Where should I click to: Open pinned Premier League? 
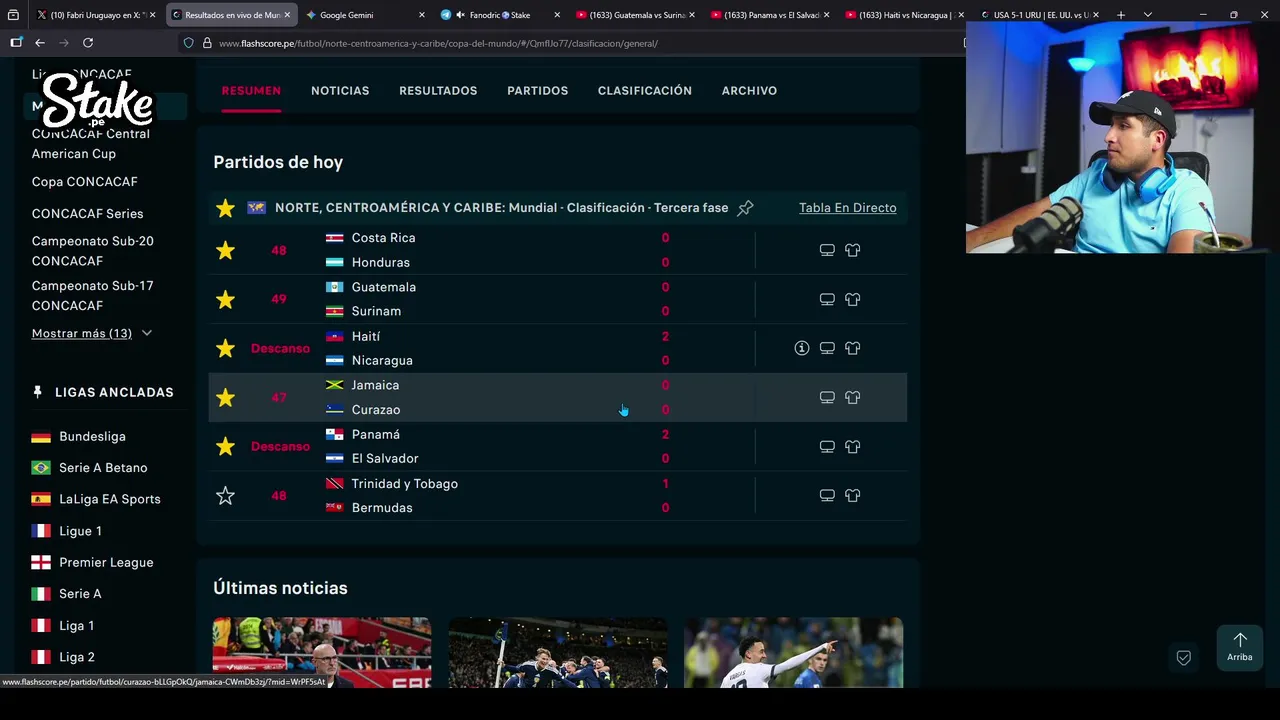106,563
